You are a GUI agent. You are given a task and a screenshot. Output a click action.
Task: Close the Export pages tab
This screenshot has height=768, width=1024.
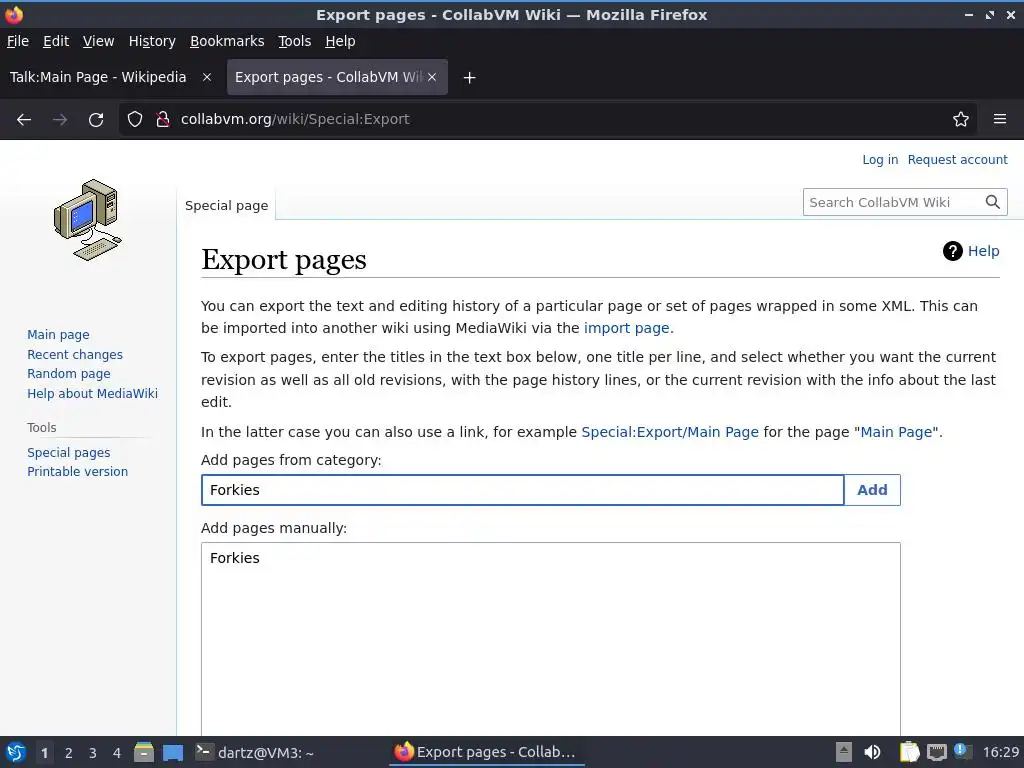click(432, 77)
